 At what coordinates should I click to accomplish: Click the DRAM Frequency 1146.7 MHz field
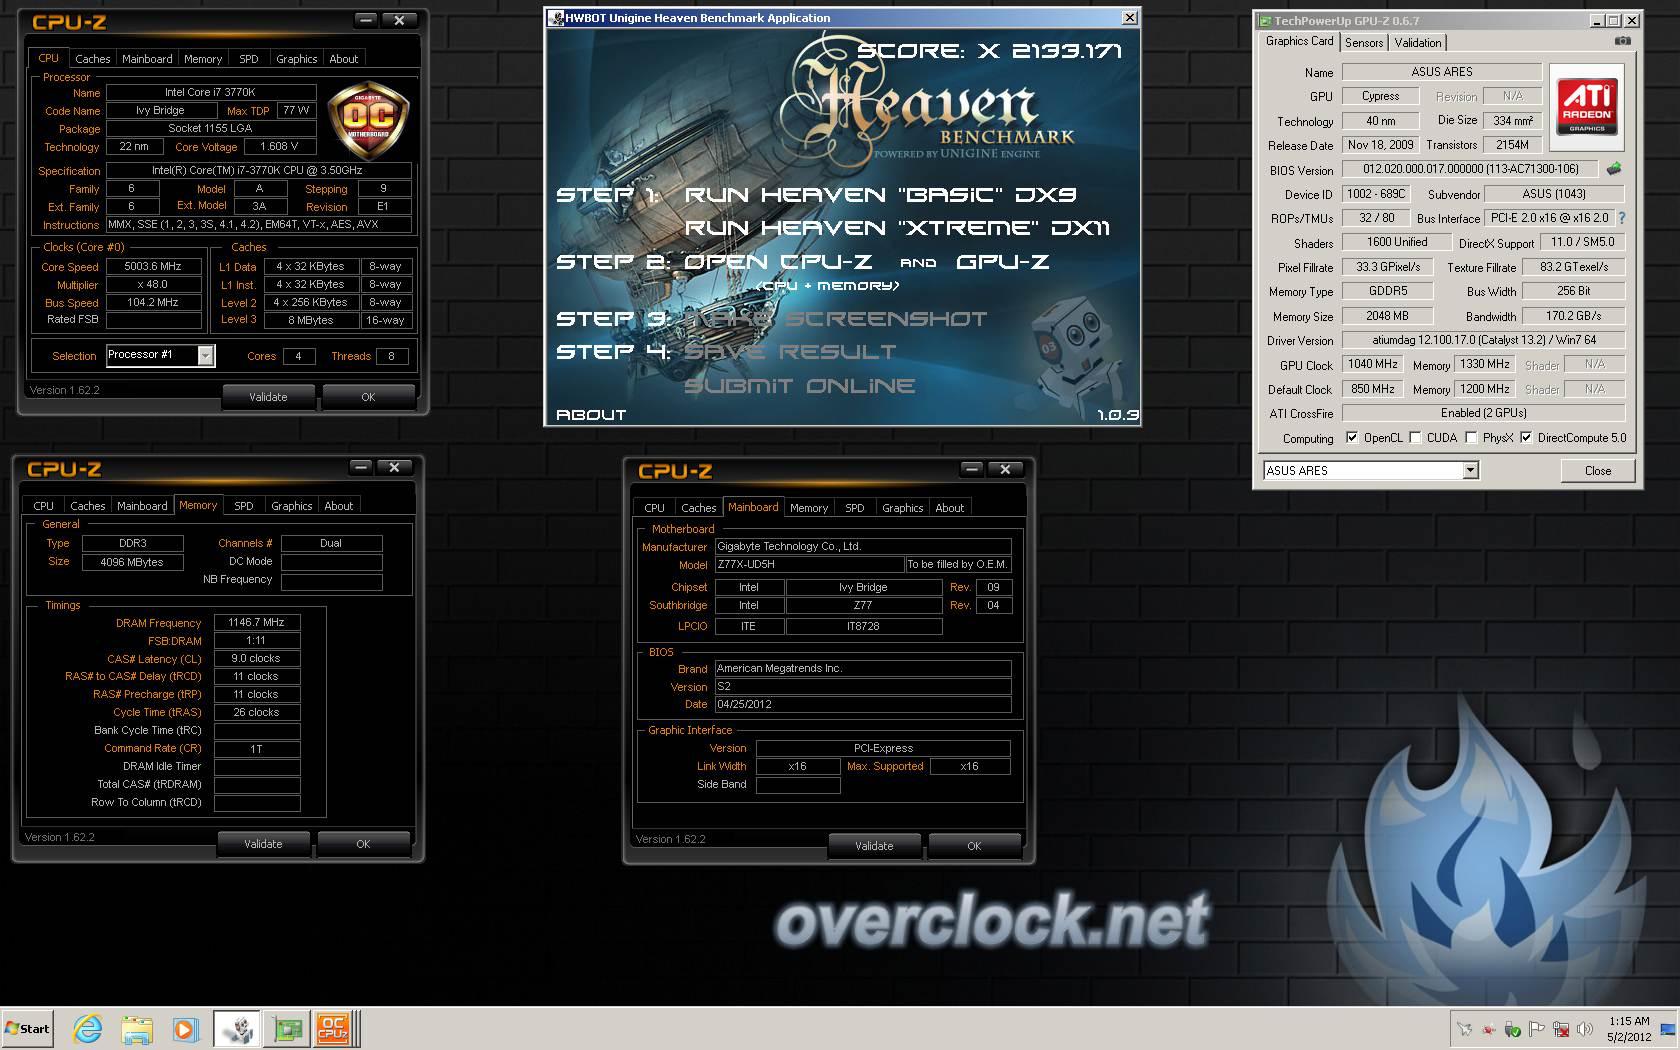click(x=257, y=622)
